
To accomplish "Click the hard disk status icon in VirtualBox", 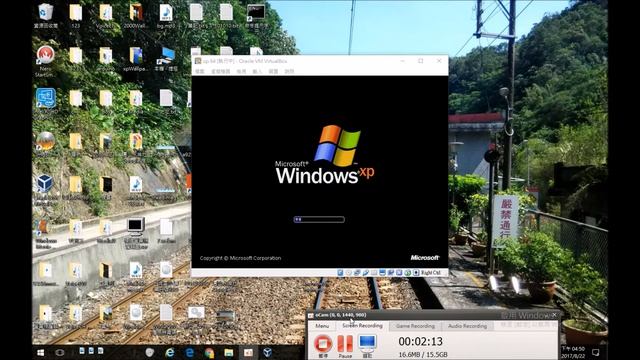I will coord(340,273).
